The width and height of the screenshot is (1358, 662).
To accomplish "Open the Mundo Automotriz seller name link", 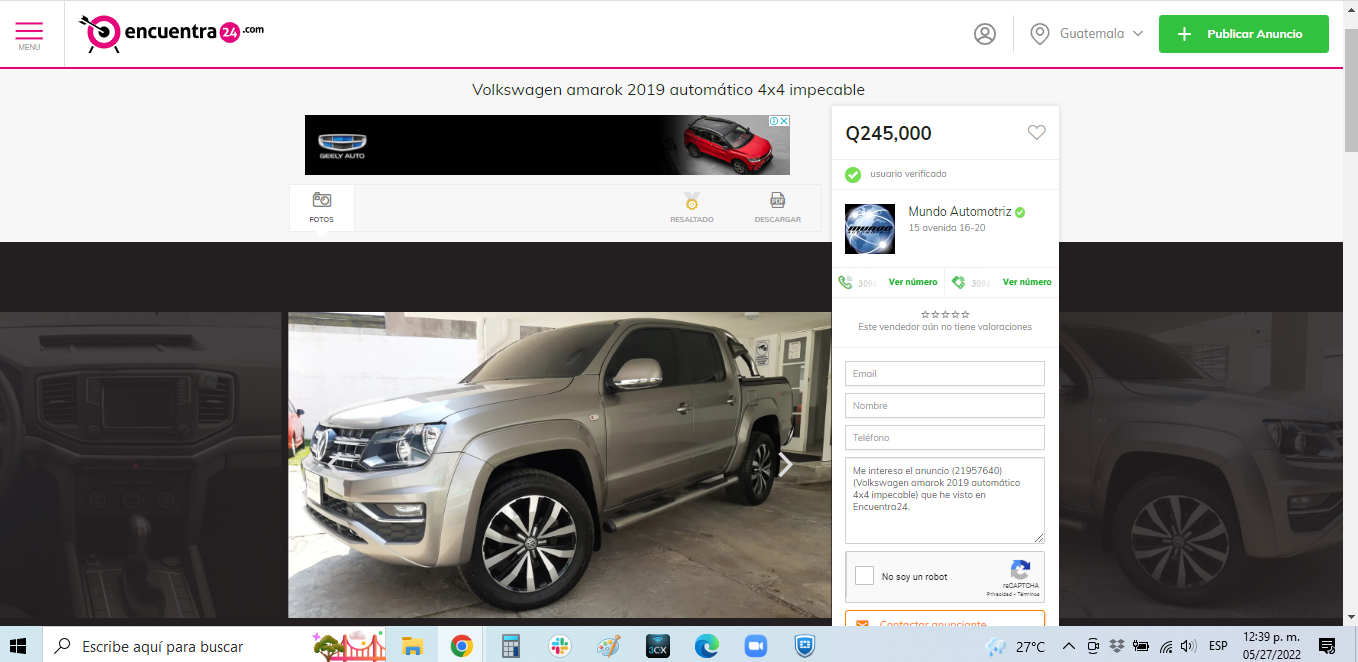I will tap(960, 212).
